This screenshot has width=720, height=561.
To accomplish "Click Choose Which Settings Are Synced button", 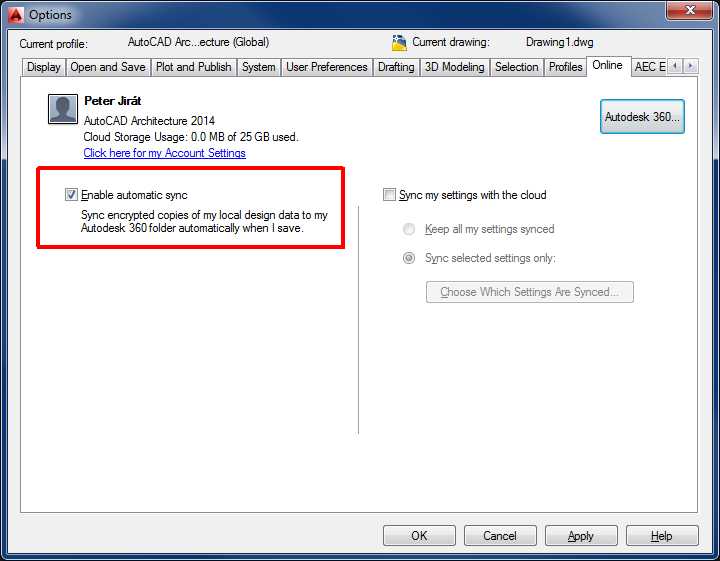I will point(529,292).
